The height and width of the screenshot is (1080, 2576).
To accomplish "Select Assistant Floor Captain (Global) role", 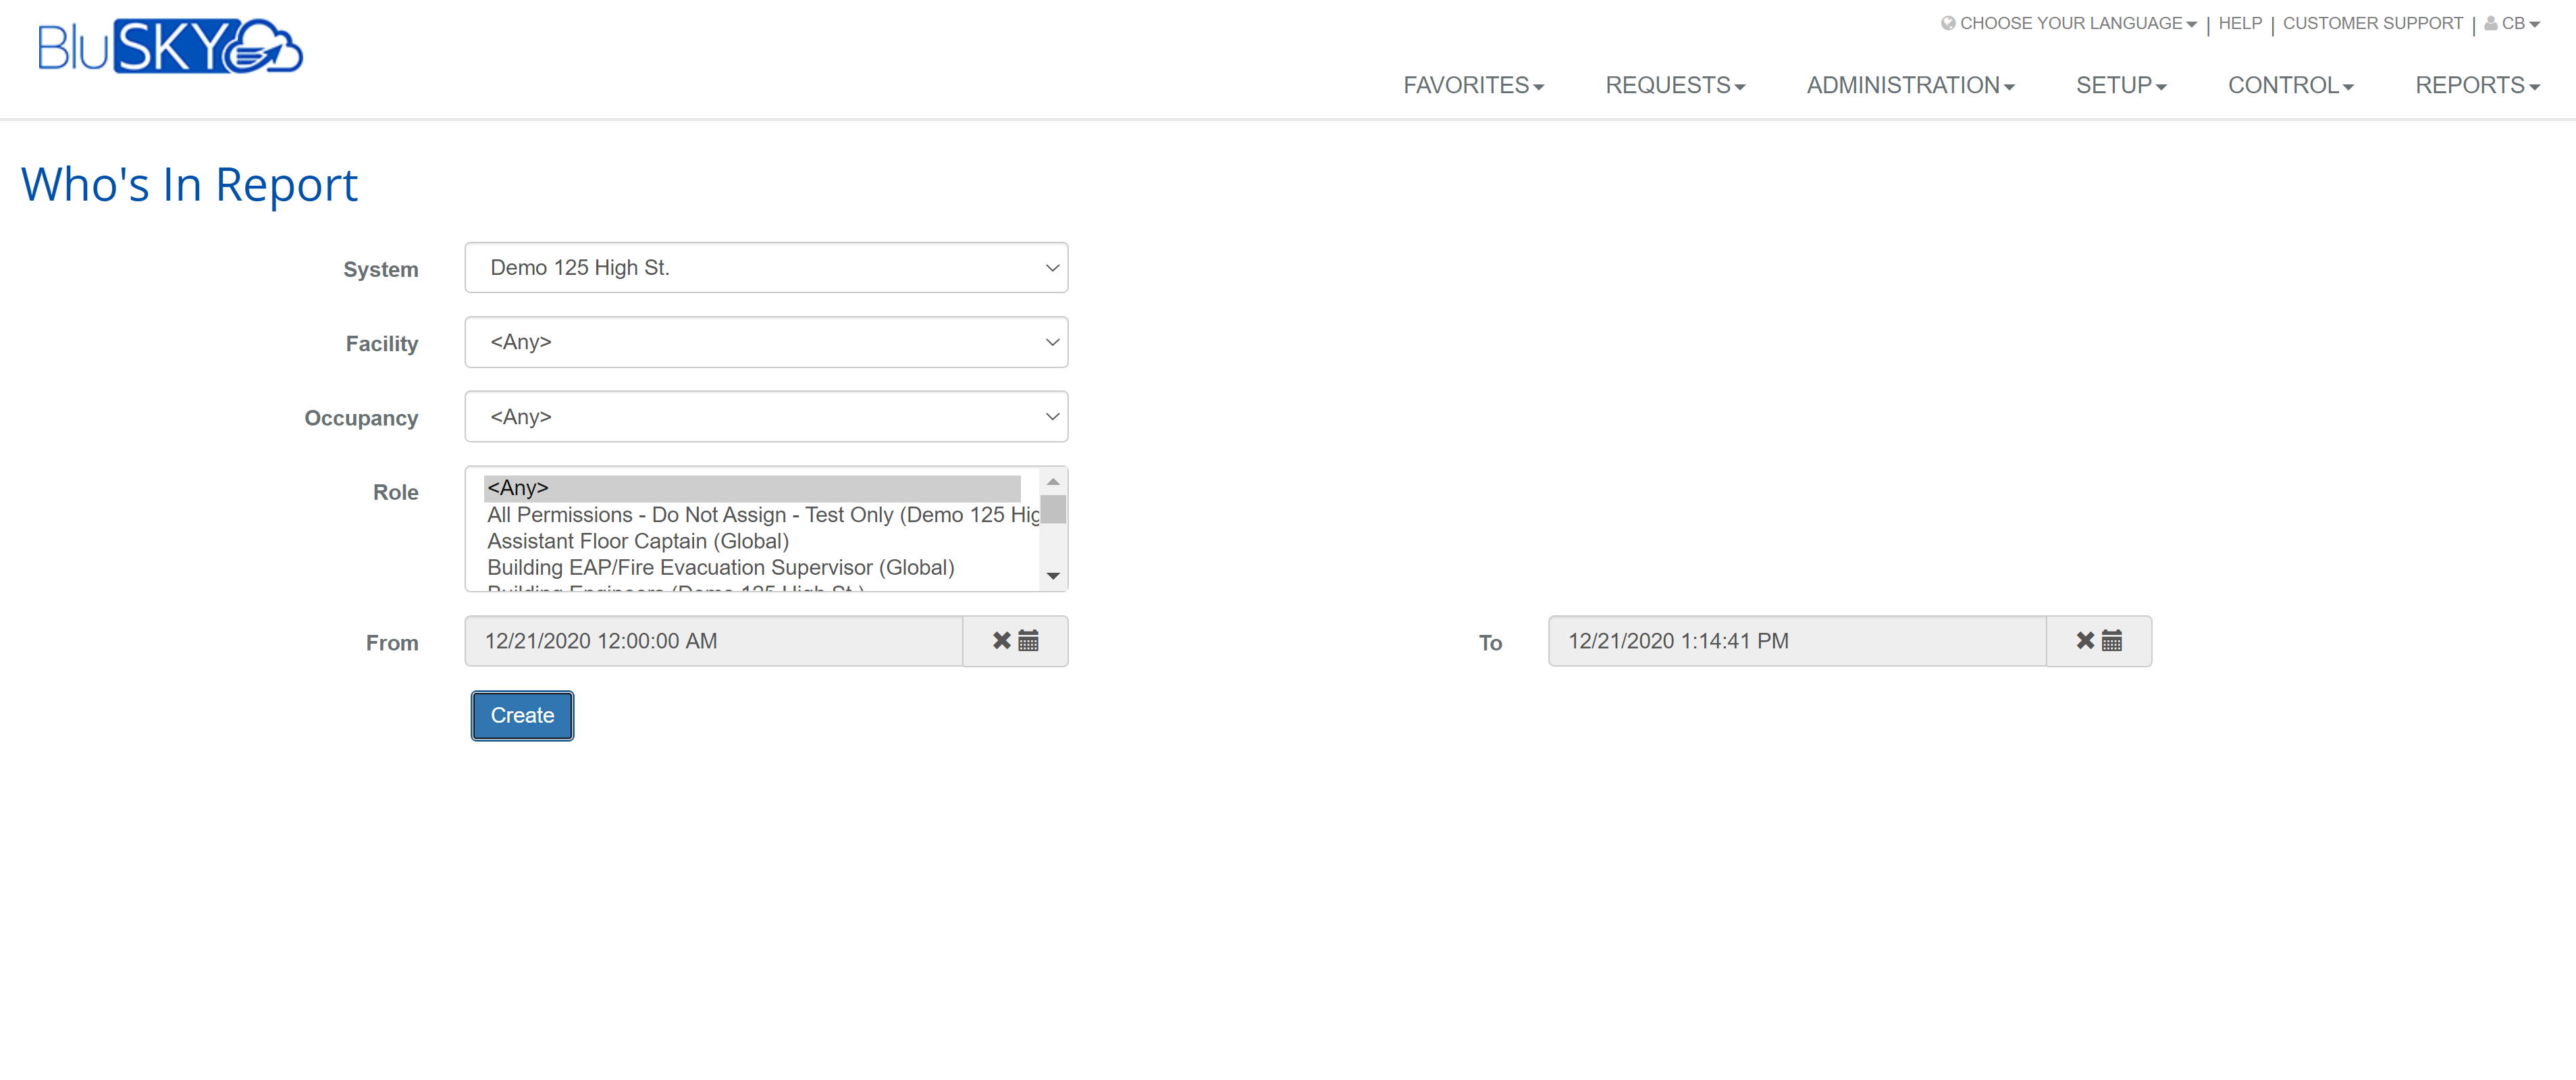I will point(638,541).
